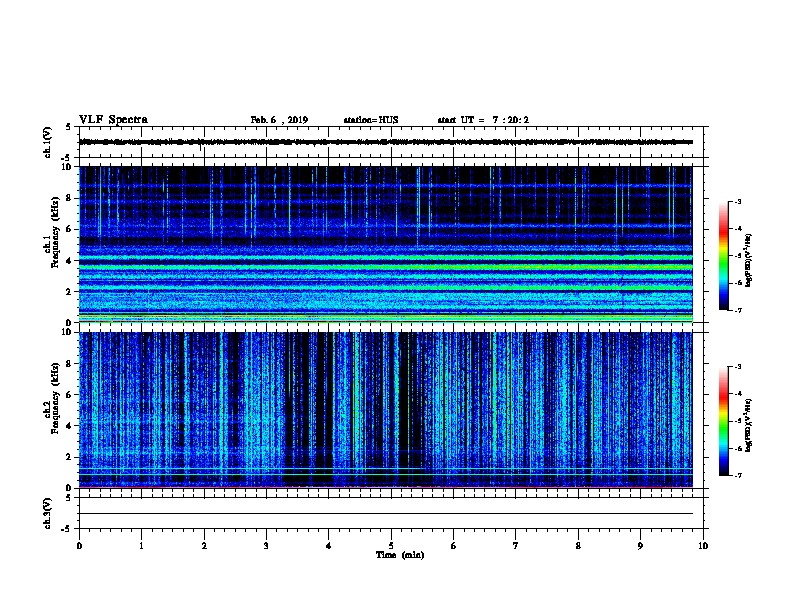Select the "start UT = 7:20:2" header text
Screen dimensions: 792x612
pyautogui.click(x=483, y=120)
